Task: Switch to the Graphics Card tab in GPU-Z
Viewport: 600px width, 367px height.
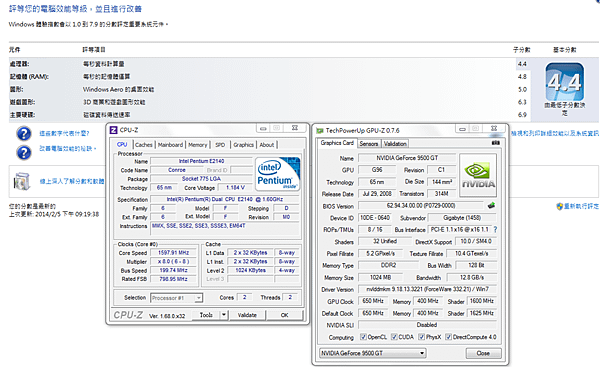Action: [337, 143]
